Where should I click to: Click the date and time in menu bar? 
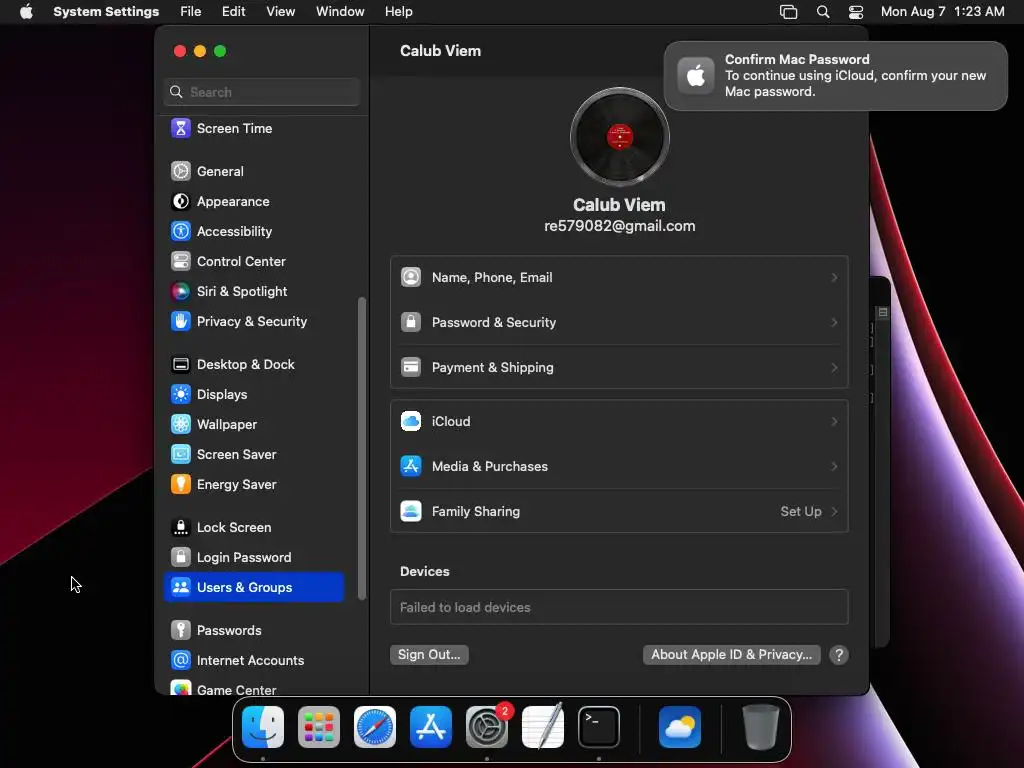click(942, 12)
